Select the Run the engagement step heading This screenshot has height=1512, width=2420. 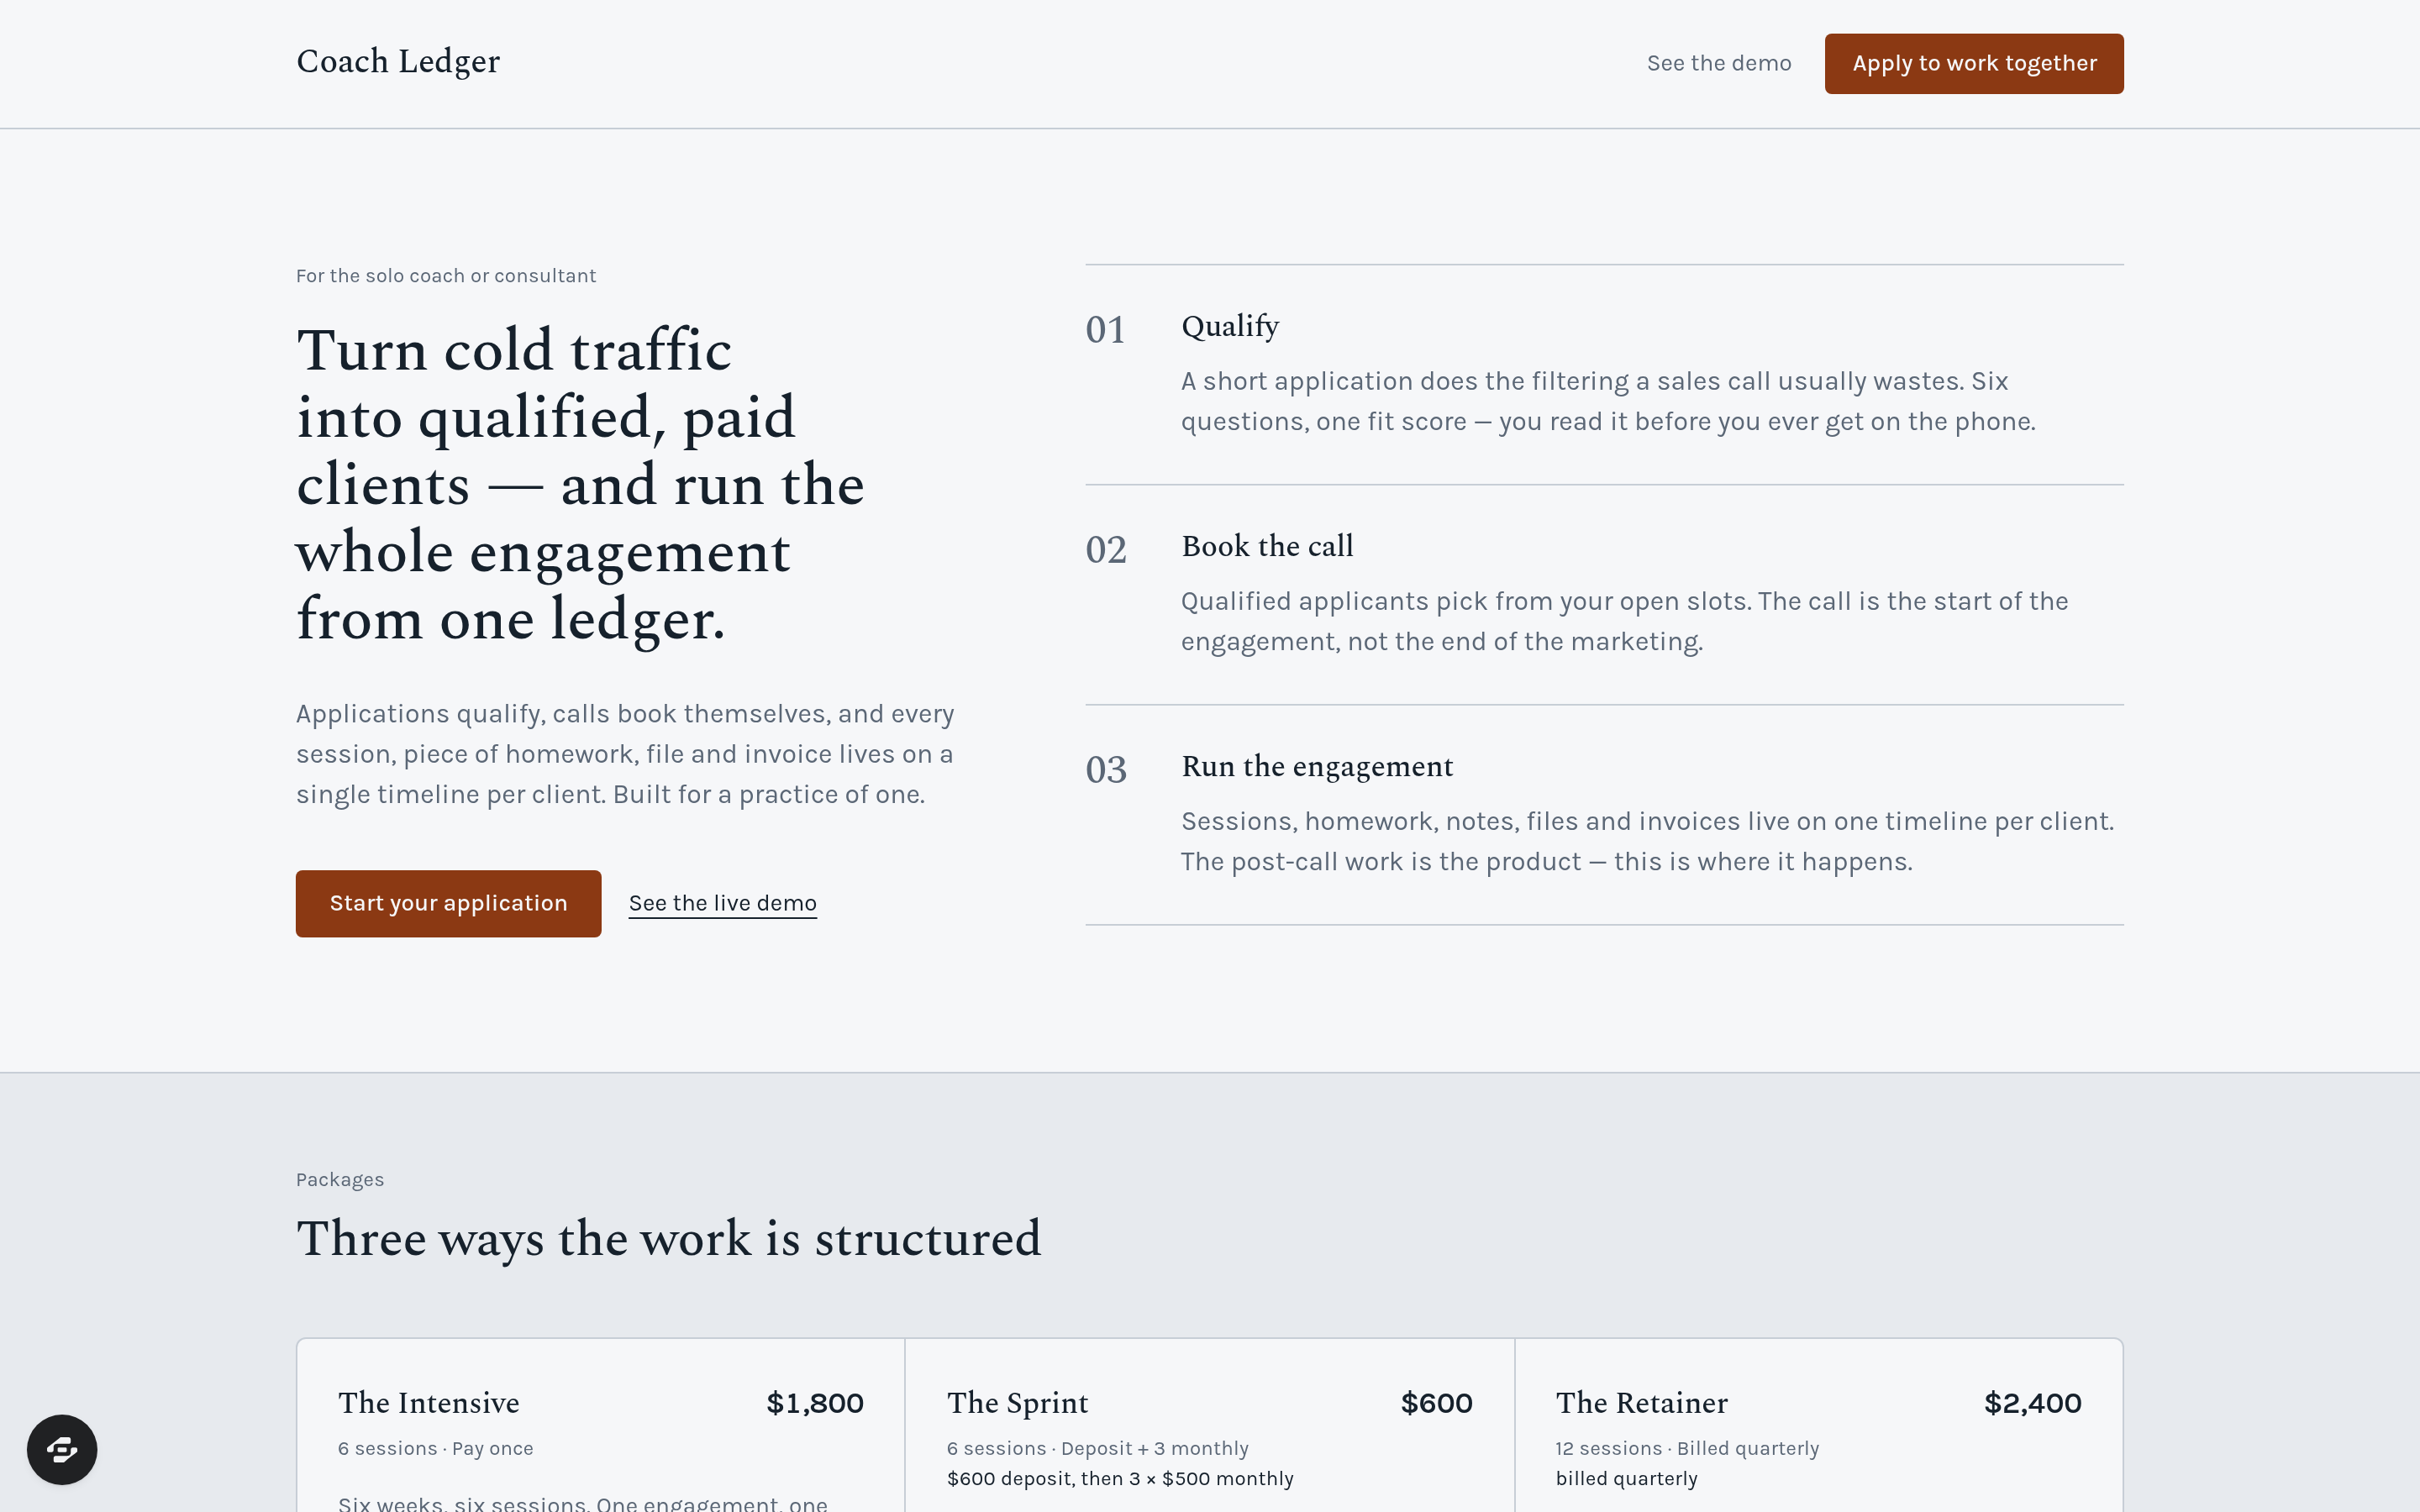pos(1317,766)
